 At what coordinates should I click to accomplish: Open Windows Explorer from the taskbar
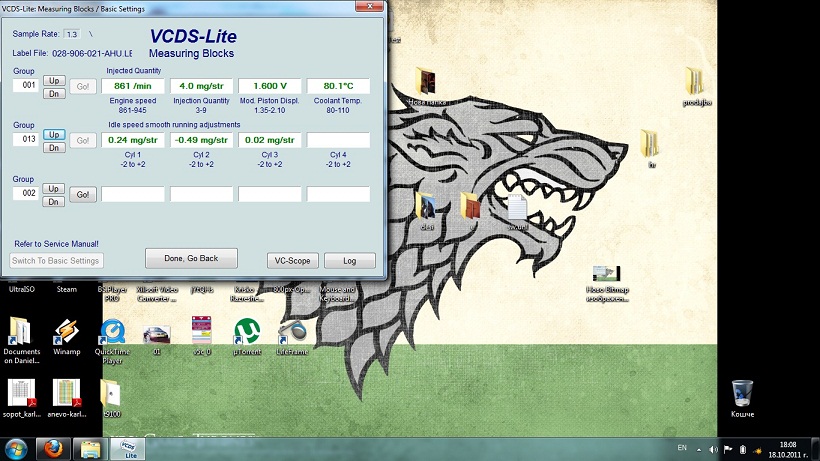click(89, 448)
